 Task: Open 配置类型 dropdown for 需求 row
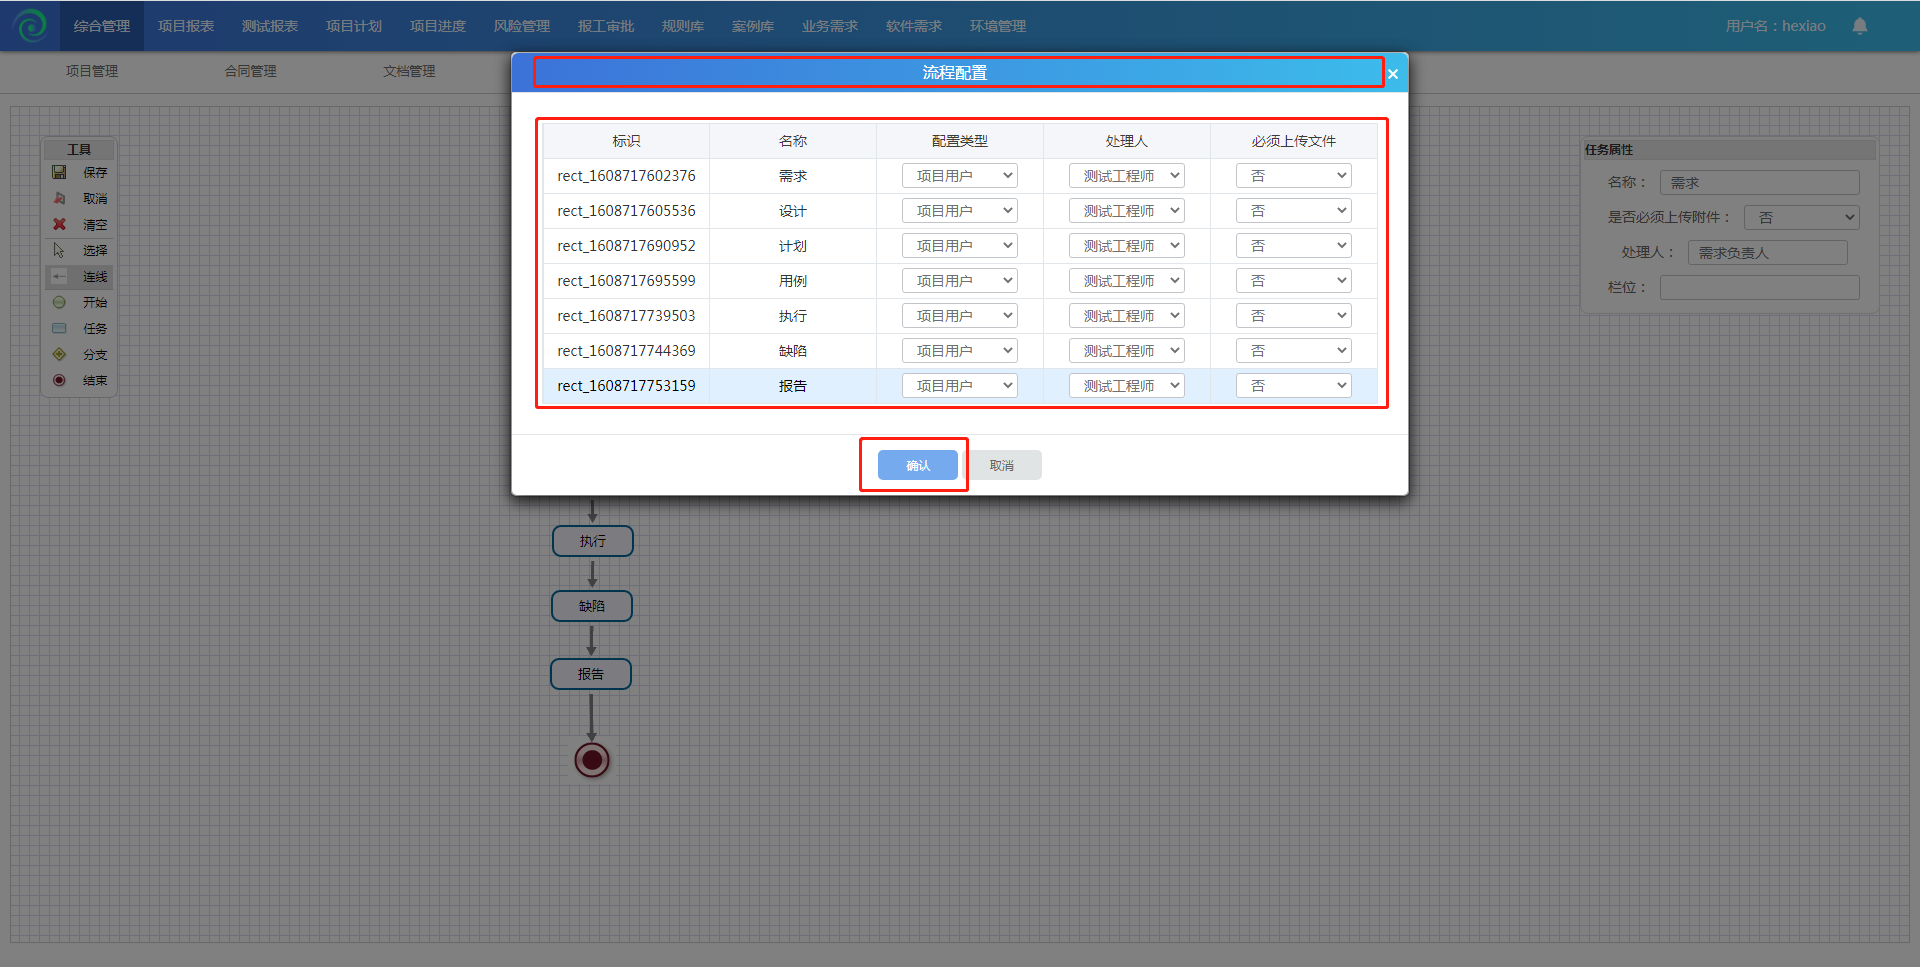[959, 176]
